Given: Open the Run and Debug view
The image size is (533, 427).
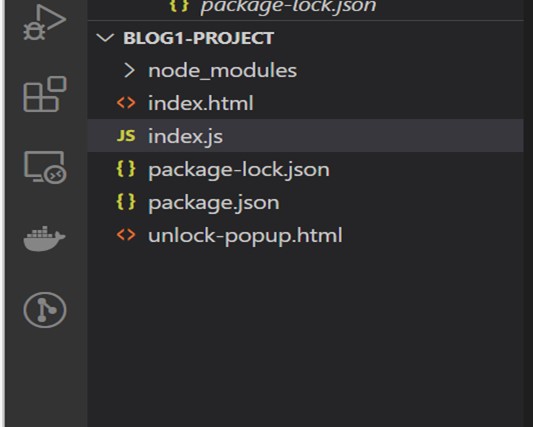Looking at the screenshot, I should [x=44, y=22].
